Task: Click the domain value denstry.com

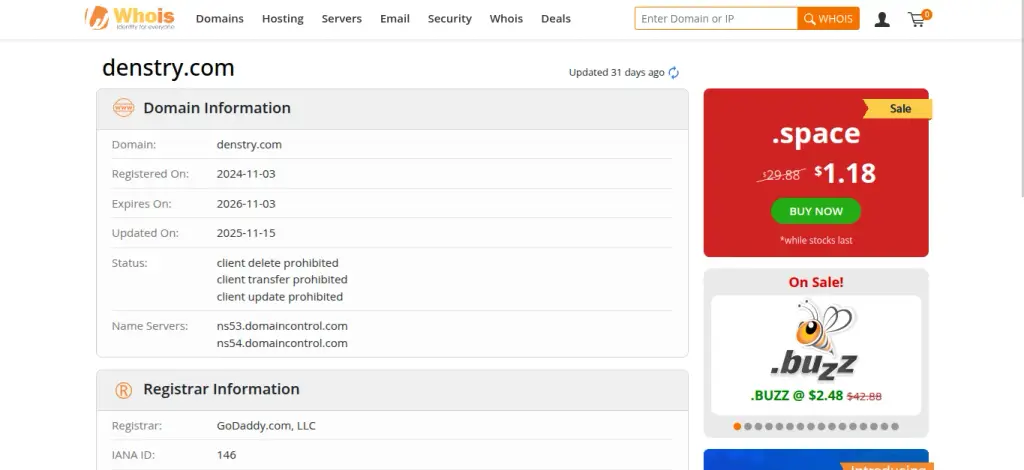Action: coord(249,144)
